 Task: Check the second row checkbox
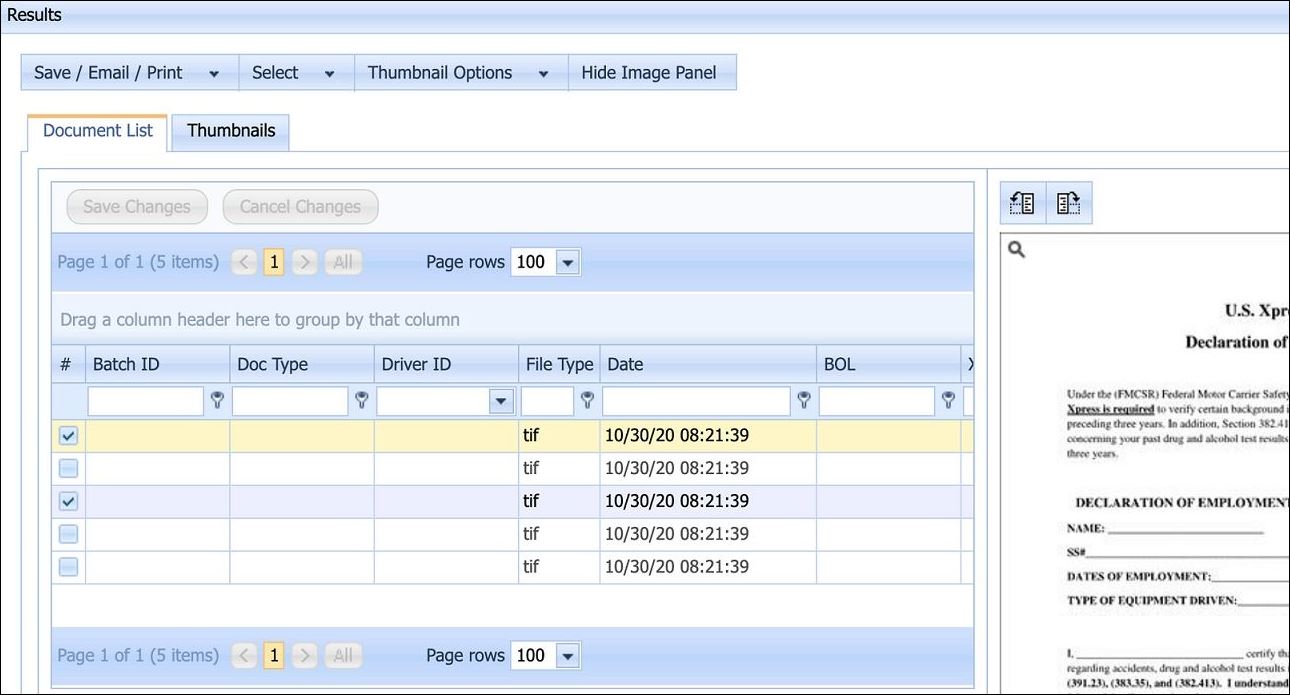[68, 468]
